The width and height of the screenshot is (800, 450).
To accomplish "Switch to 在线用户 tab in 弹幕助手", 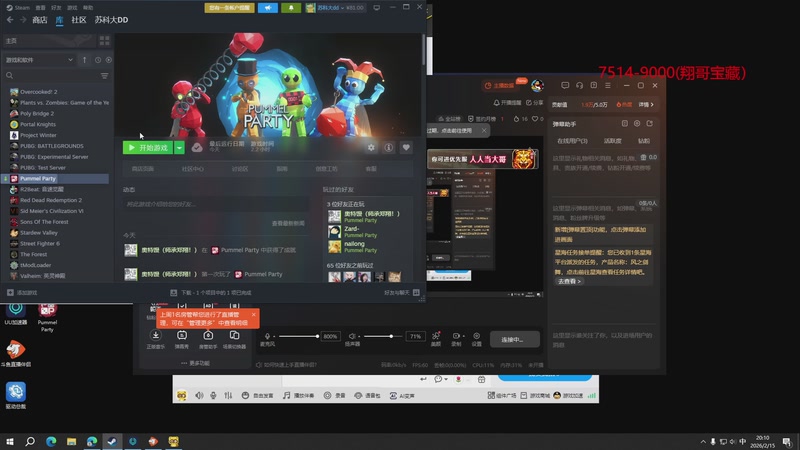I will coord(572,141).
